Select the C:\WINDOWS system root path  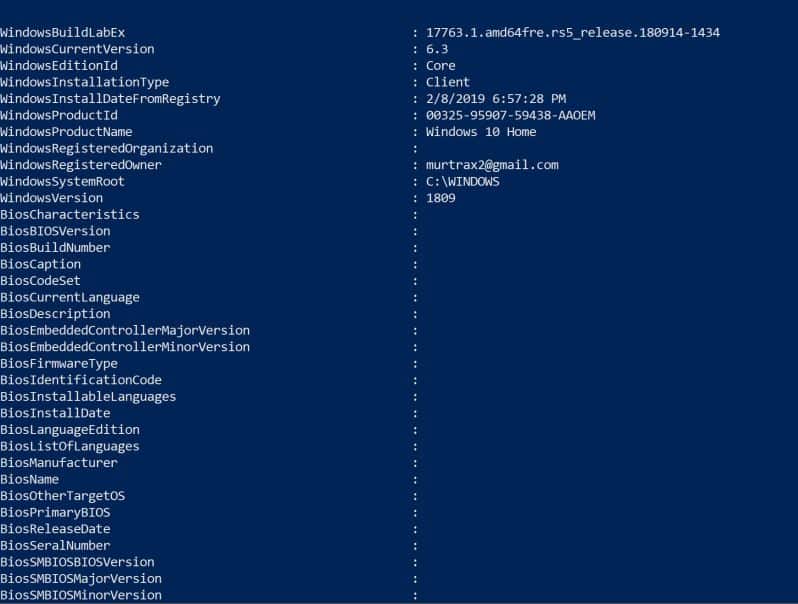coord(463,182)
